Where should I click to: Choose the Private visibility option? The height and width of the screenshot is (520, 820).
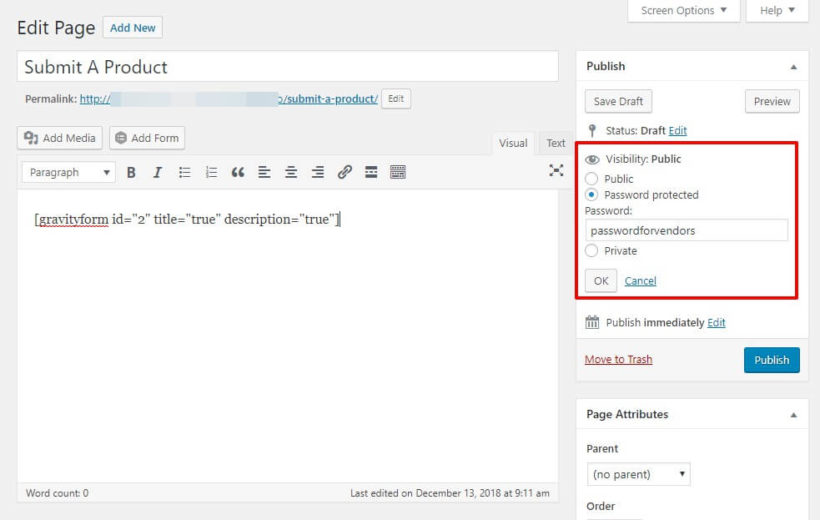click(591, 251)
